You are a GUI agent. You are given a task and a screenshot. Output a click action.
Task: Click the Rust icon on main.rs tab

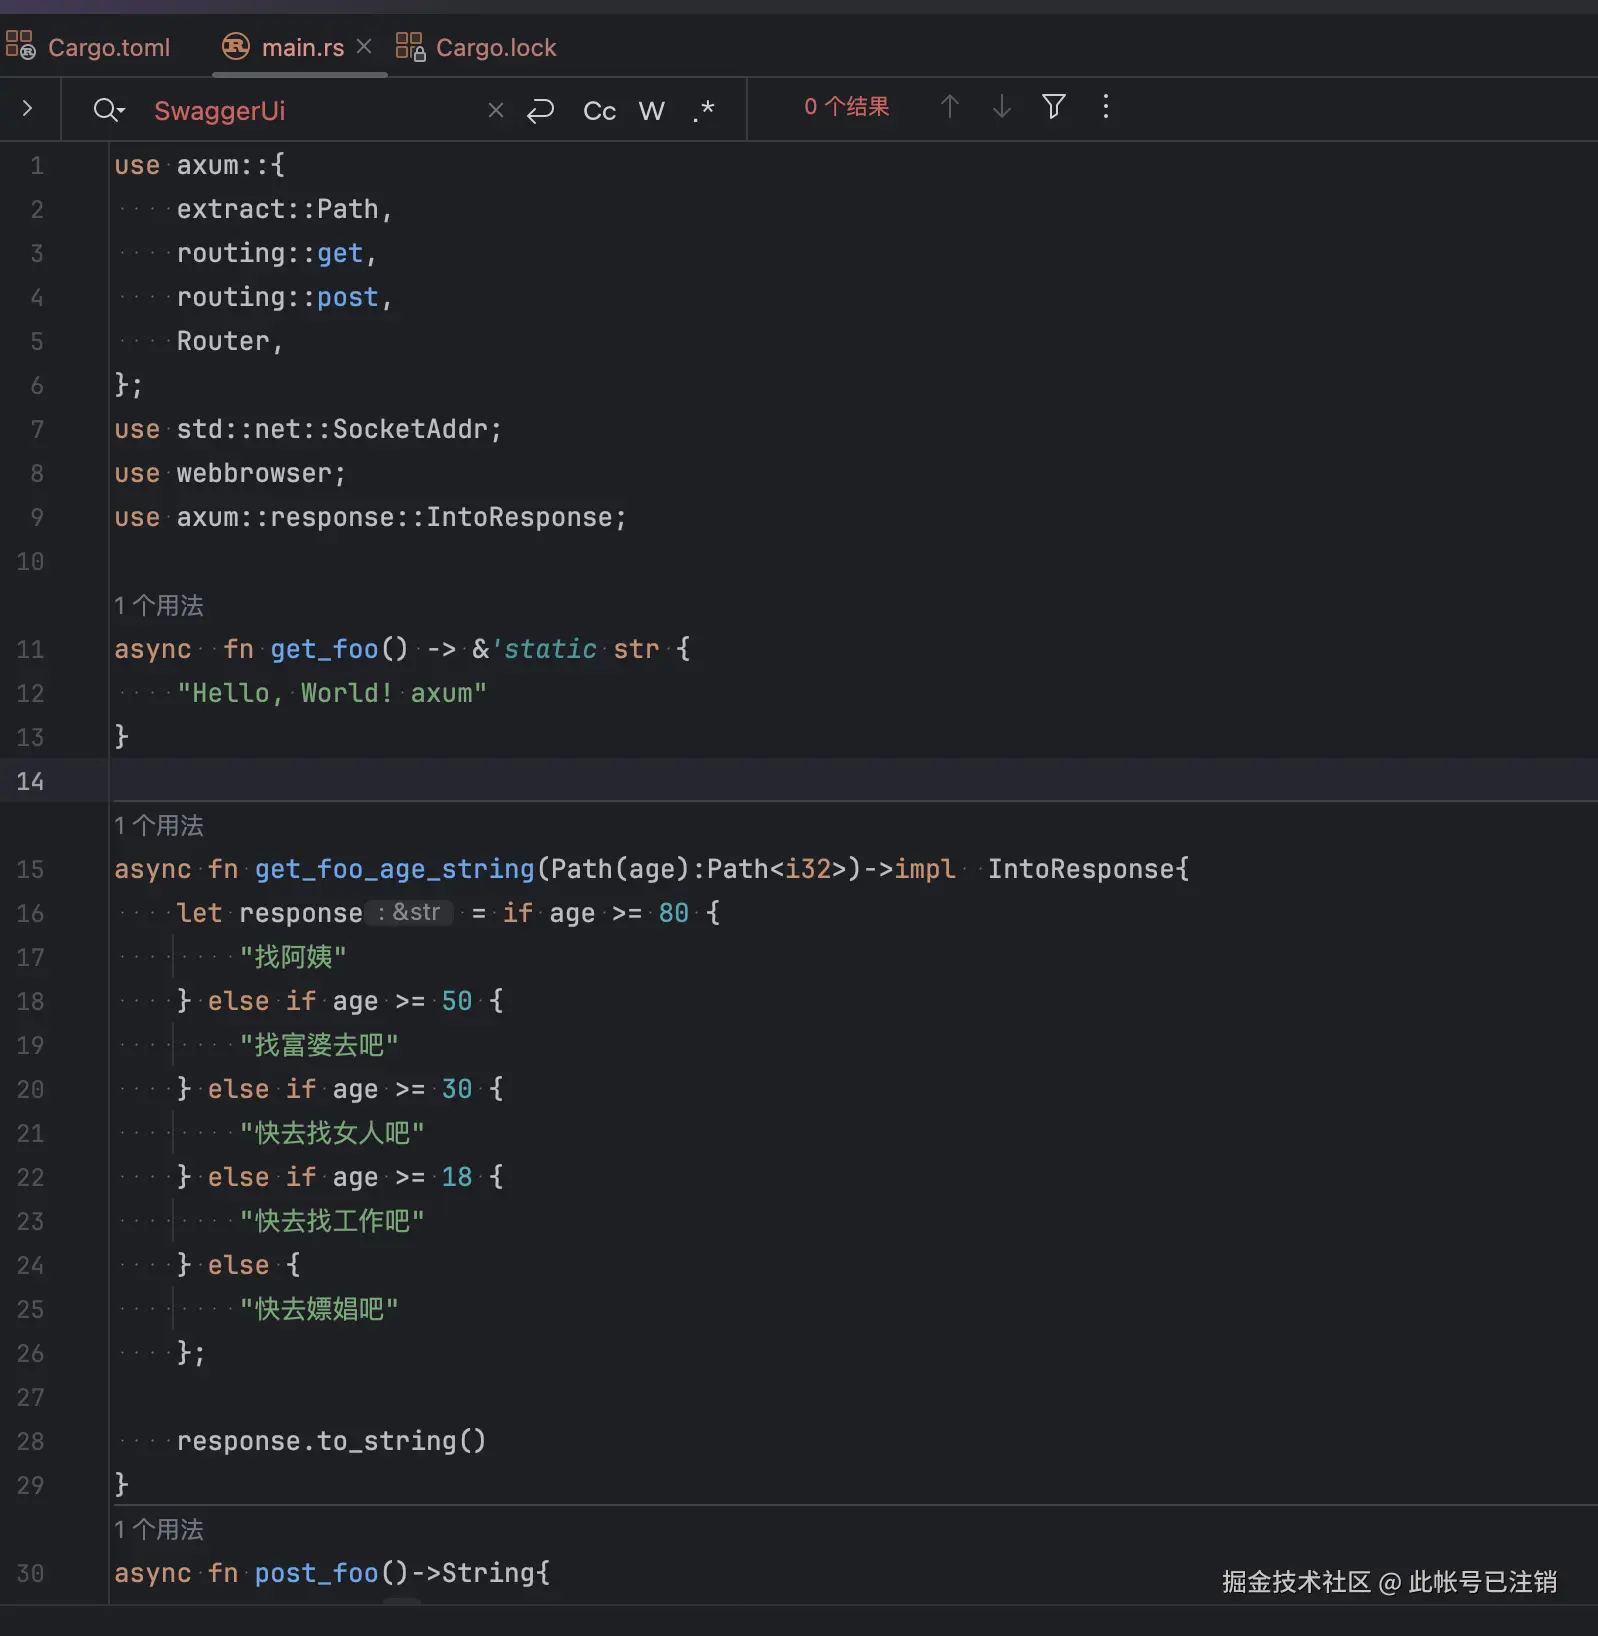(x=236, y=46)
